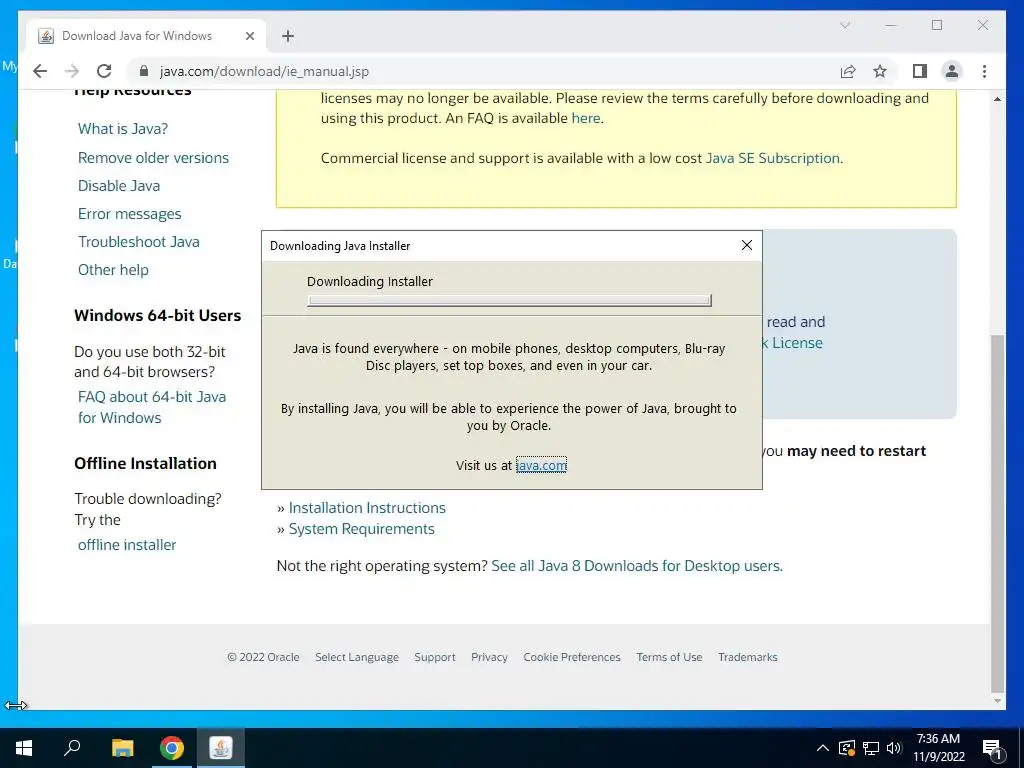Open Installation Instructions link

[367, 507]
